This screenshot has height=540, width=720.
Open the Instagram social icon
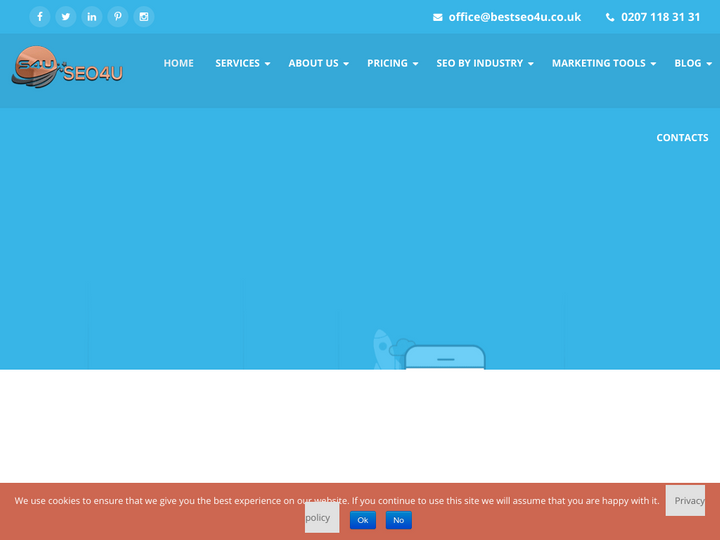144,17
